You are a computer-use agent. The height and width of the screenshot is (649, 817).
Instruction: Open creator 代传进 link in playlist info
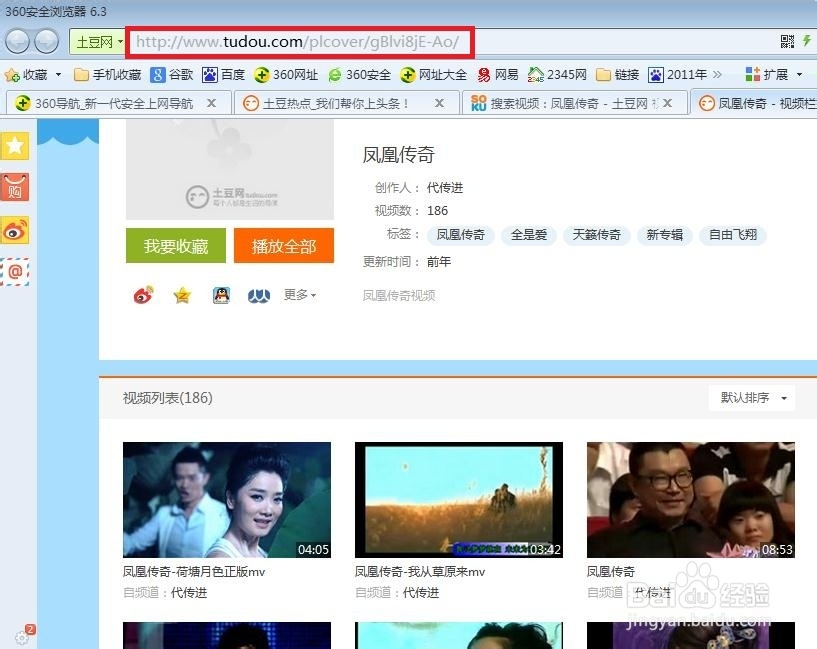[x=444, y=188]
